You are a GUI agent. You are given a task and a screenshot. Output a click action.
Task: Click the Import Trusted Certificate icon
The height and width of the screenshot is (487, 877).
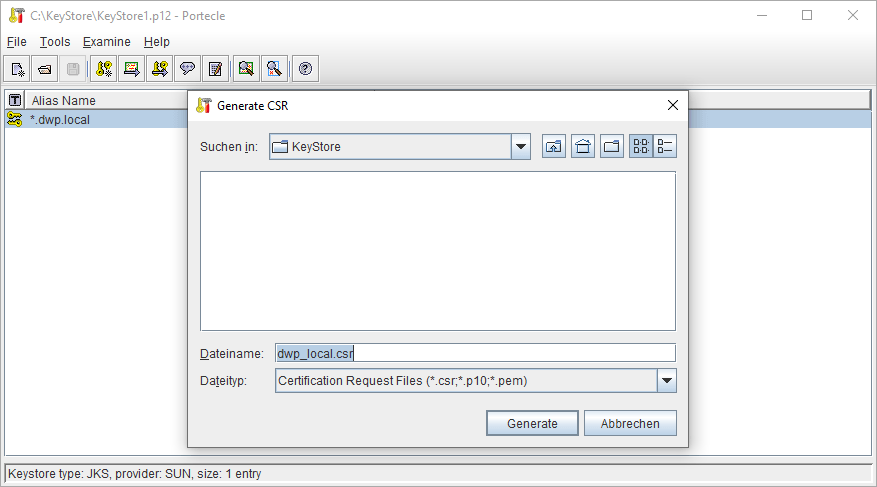click(131, 69)
